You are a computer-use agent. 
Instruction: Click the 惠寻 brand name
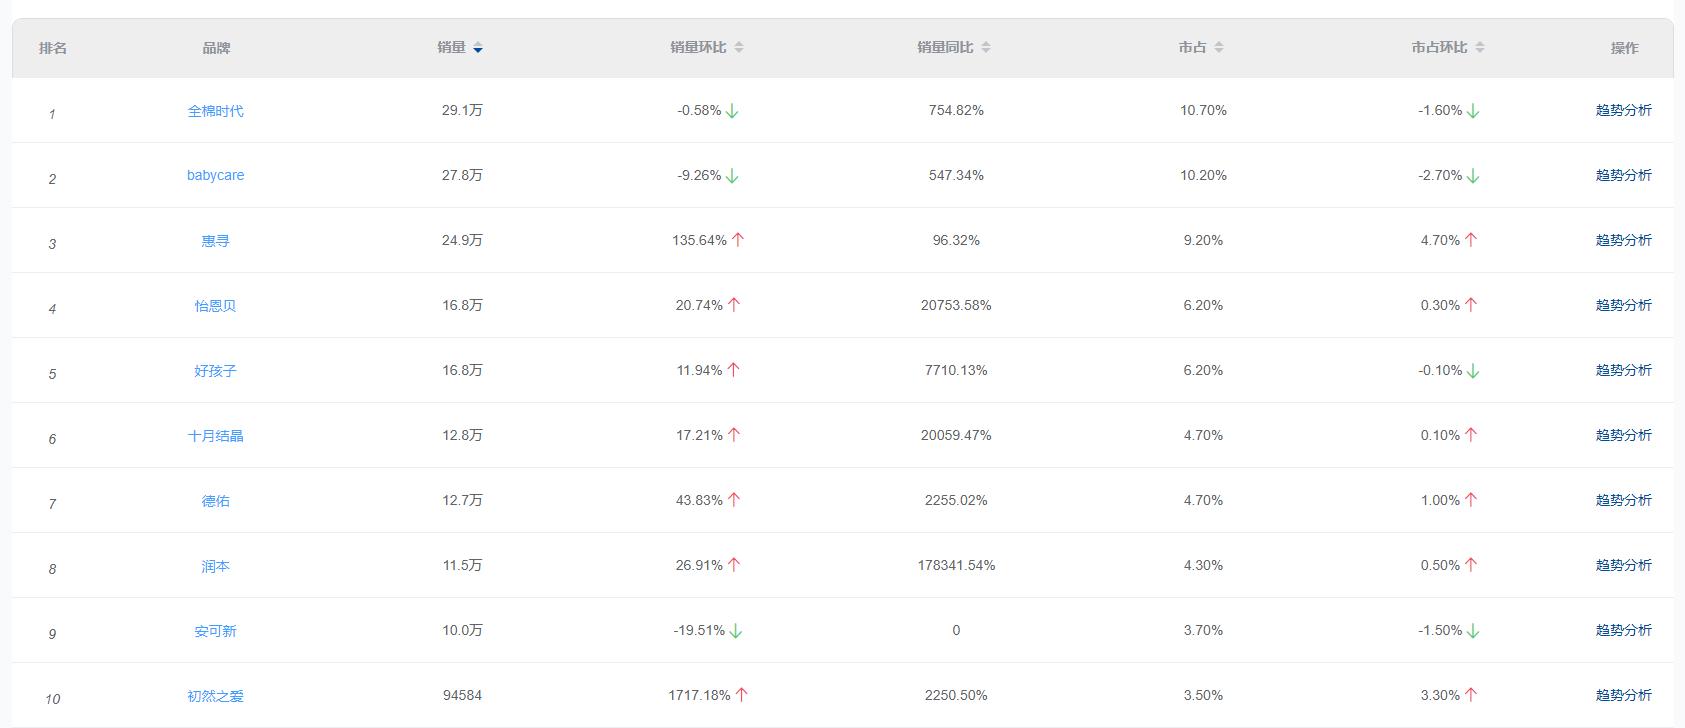point(215,241)
